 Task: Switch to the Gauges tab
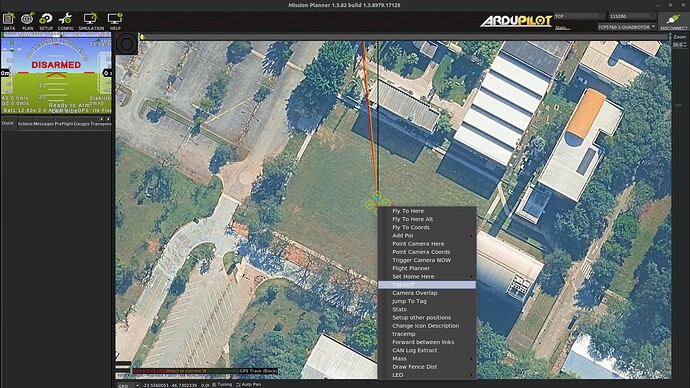point(82,124)
